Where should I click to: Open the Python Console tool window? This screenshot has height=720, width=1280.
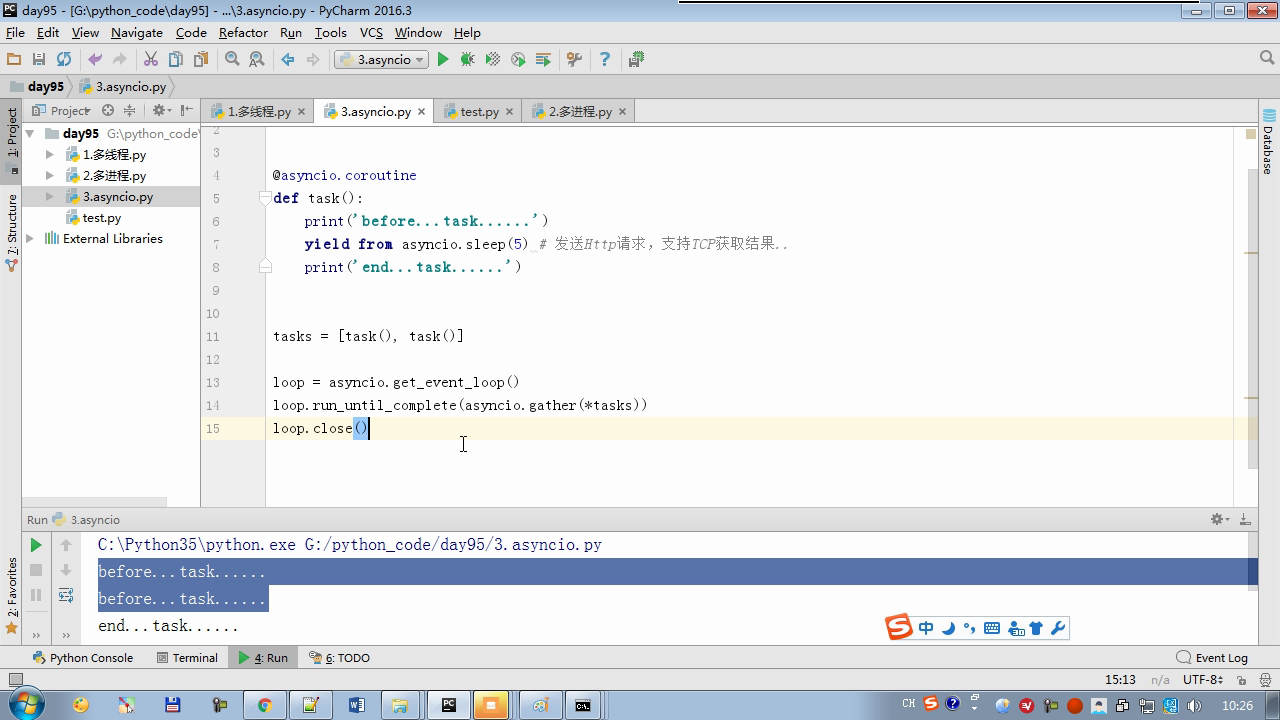[82, 658]
